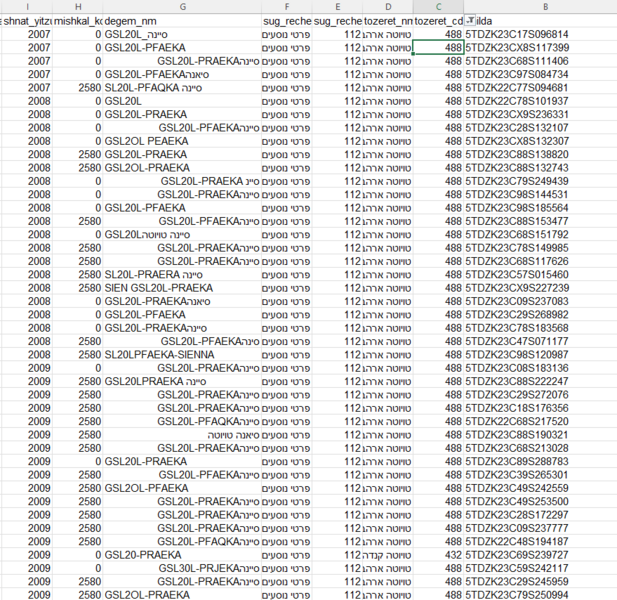The height and width of the screenshot is (600, 617).
Task: Click the GSL30L-PRJEKA model cell
Action: pos(182,568)
